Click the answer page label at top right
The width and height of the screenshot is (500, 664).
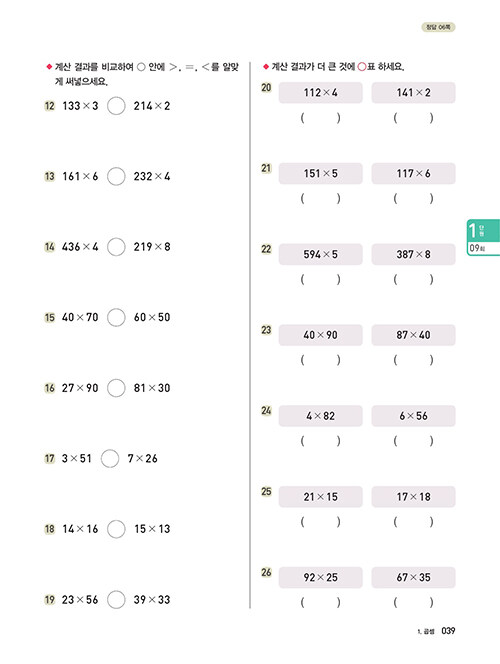pyautogui.click(x=438, y=27)
